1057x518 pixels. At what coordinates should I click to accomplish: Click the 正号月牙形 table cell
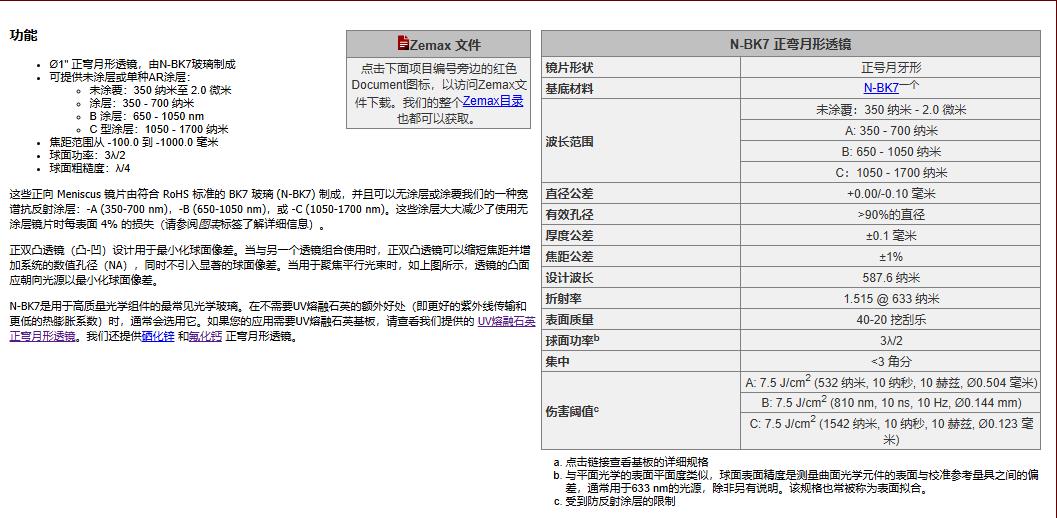(890, 68)
